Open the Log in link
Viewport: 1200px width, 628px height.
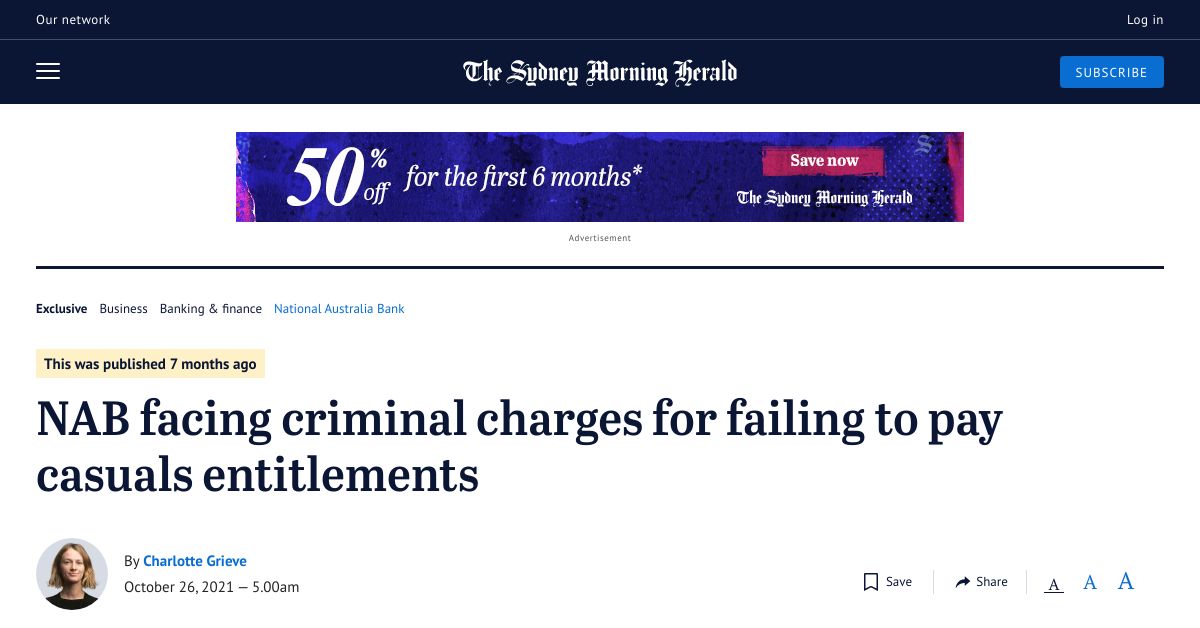1144,19
